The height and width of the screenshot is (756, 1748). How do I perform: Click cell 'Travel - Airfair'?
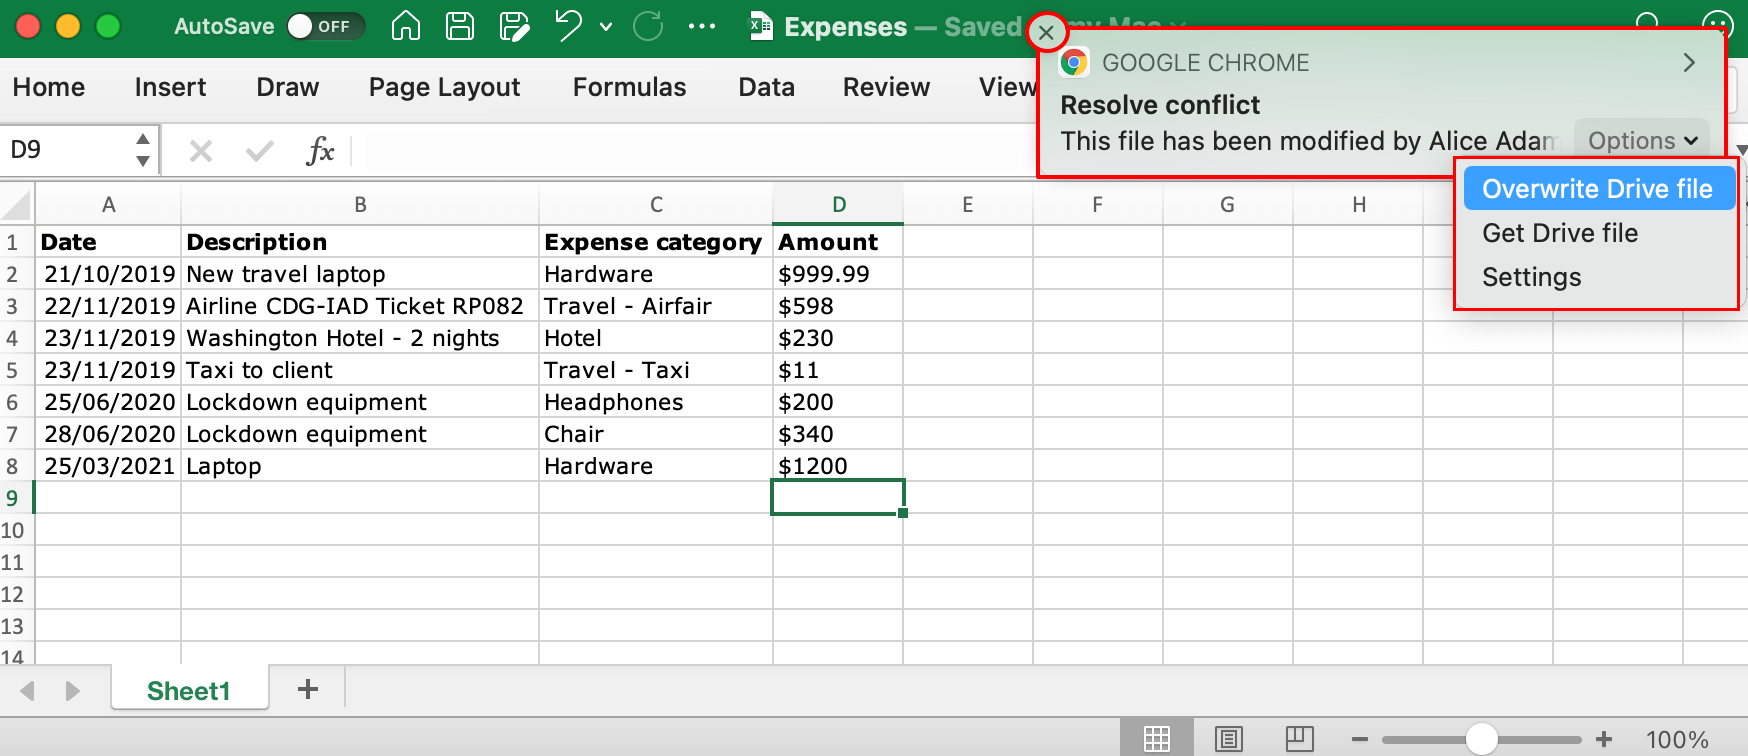tap(656, 306)
